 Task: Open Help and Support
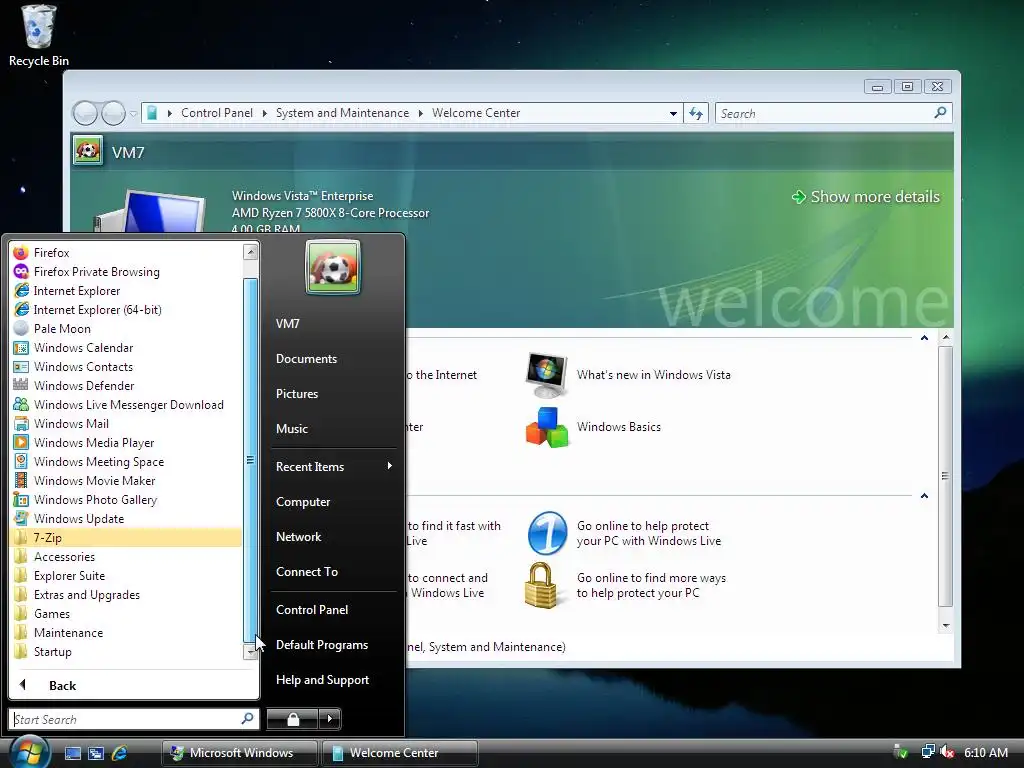point(333,680)
